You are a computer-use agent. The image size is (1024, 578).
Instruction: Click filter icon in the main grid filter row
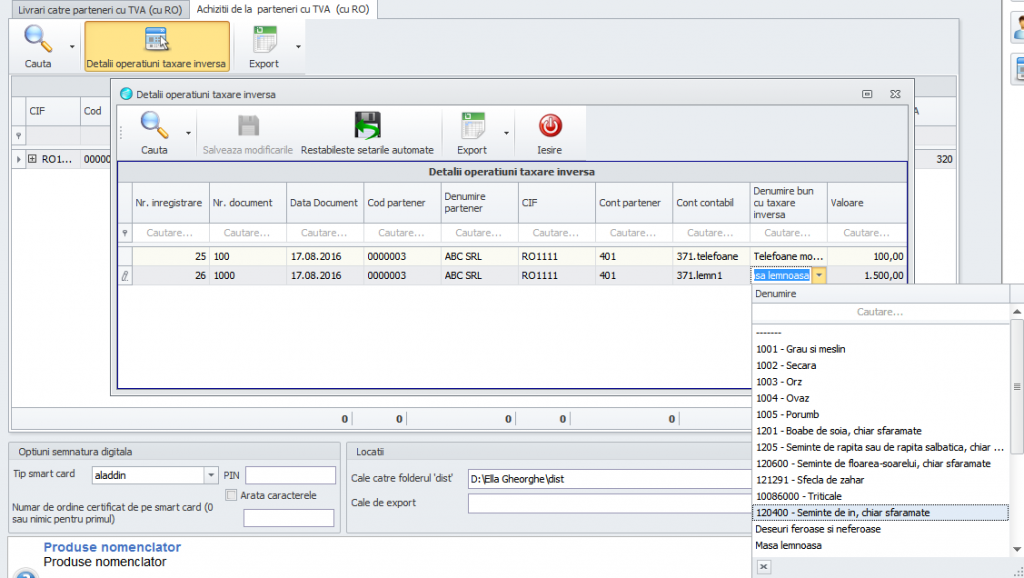click(18, 135)
